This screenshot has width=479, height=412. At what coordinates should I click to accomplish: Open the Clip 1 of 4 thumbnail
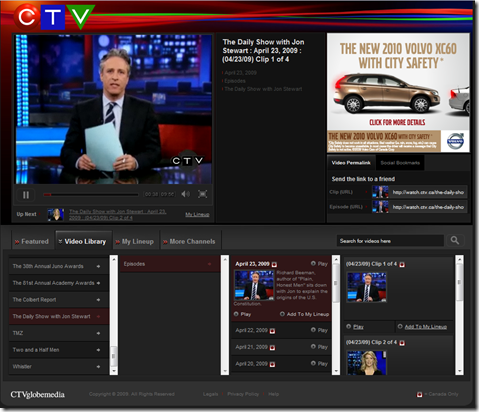[367, 287]
